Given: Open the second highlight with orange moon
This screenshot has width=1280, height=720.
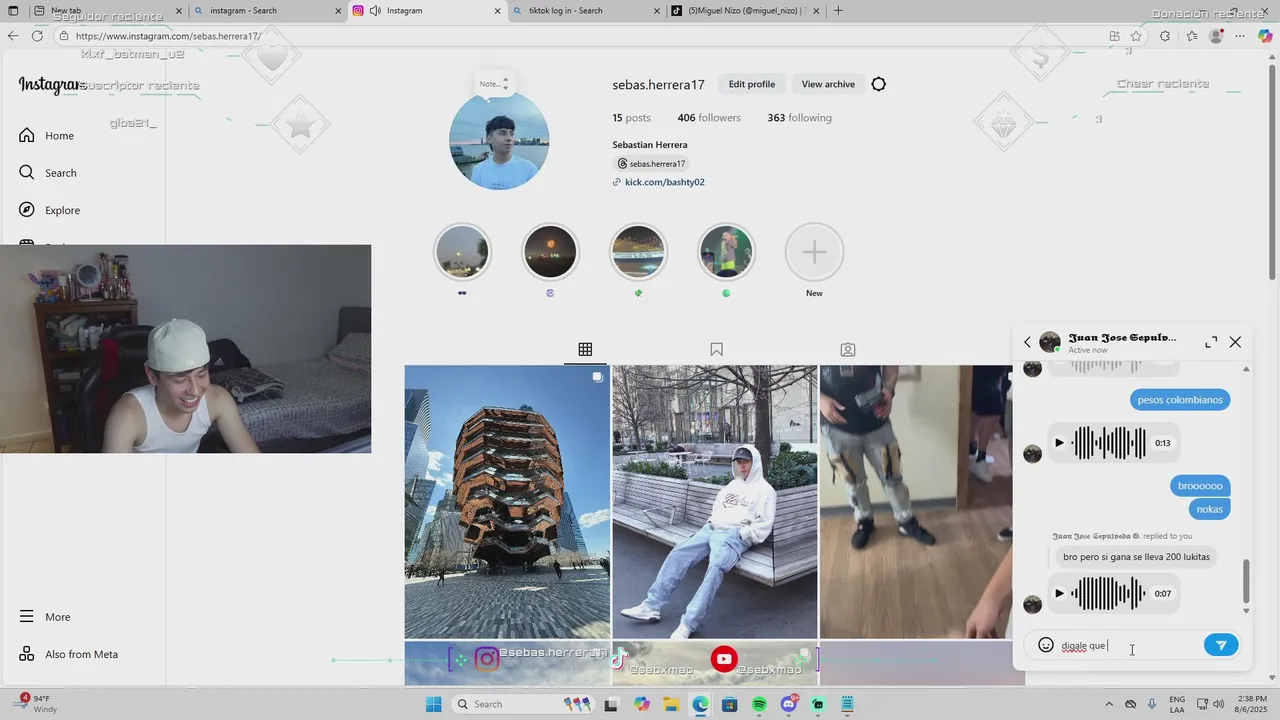Looking at the screenshot, I should pyautogui.click(x=550, y=252).
